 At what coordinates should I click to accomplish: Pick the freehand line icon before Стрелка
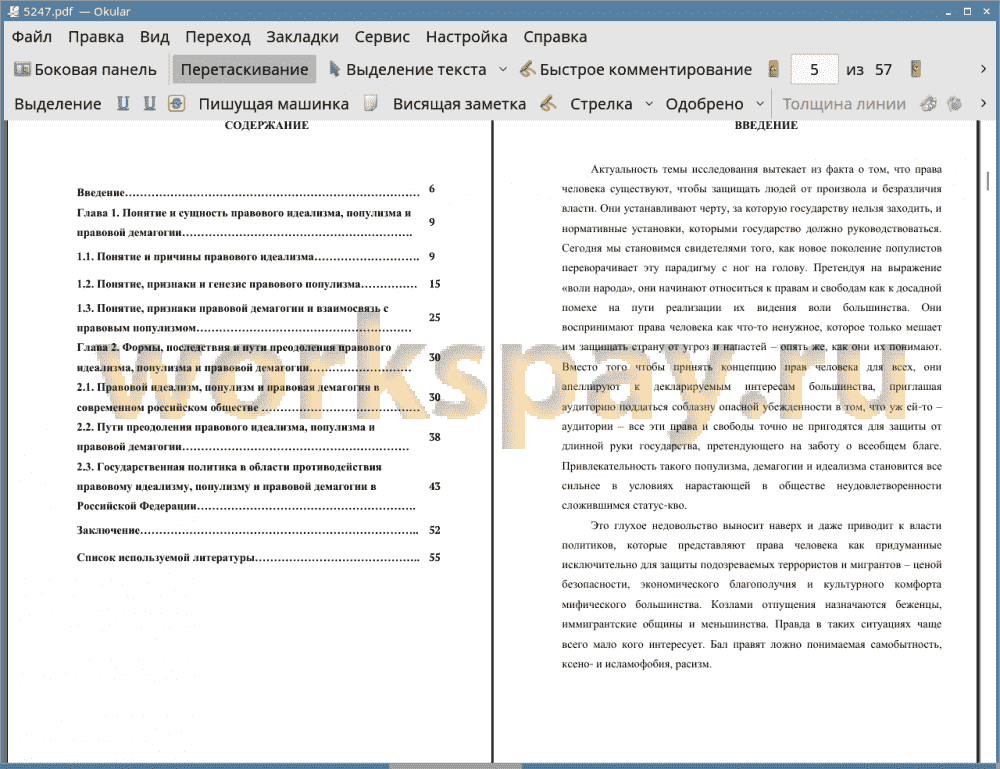pos(548,103)
